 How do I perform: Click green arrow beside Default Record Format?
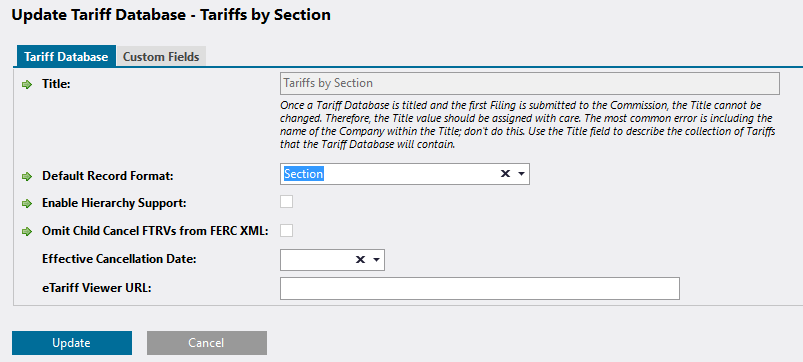pyautogui.click(x=27, y=177)
